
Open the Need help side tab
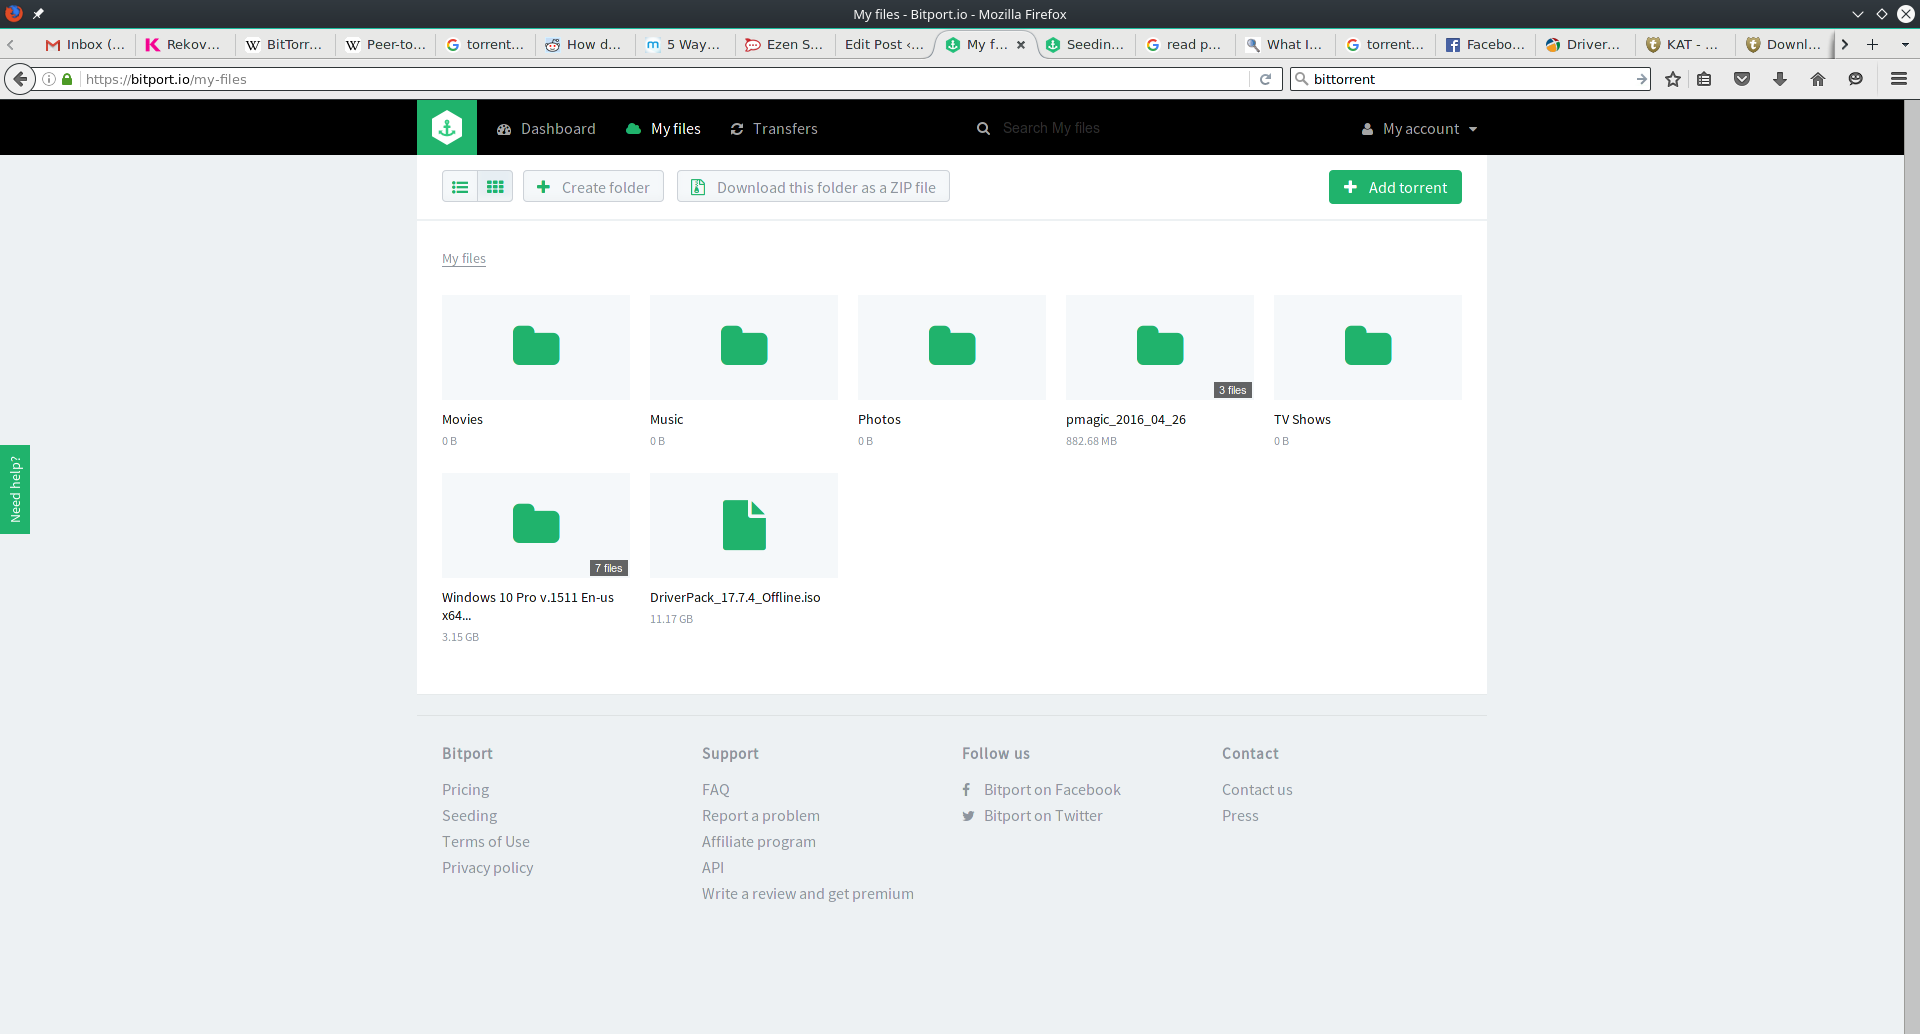coord(15,489)
